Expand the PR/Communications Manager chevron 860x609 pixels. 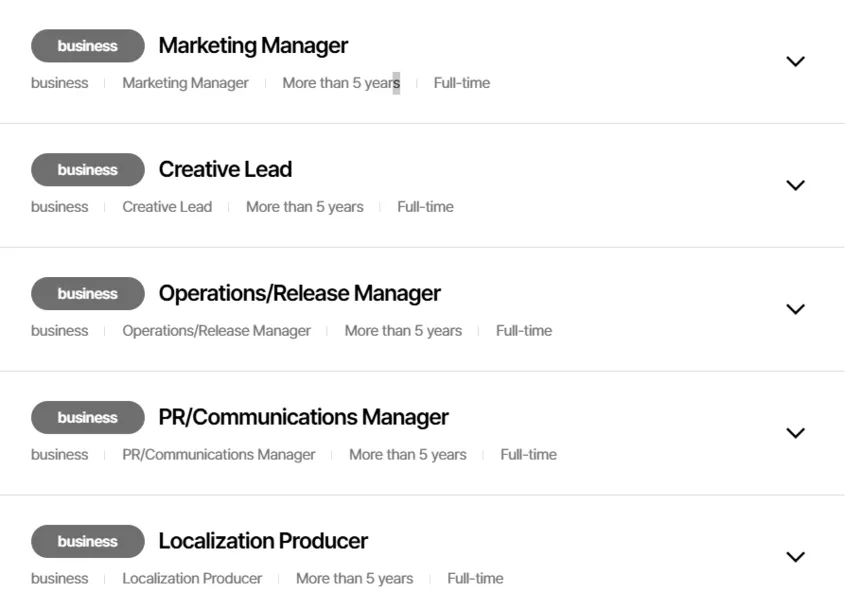coord(795,434)
